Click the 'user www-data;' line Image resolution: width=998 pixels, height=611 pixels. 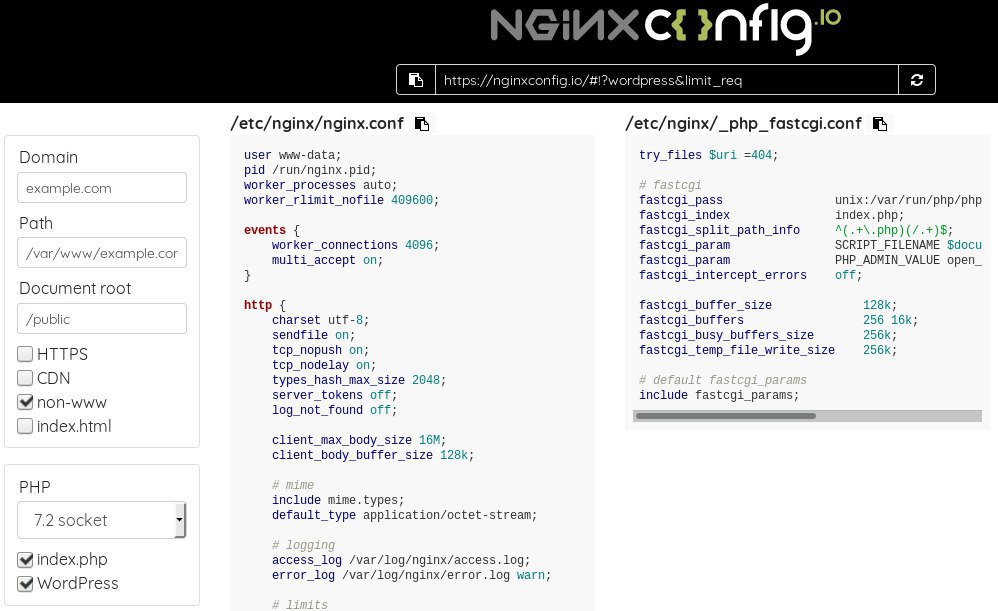[x=292, y=155]
